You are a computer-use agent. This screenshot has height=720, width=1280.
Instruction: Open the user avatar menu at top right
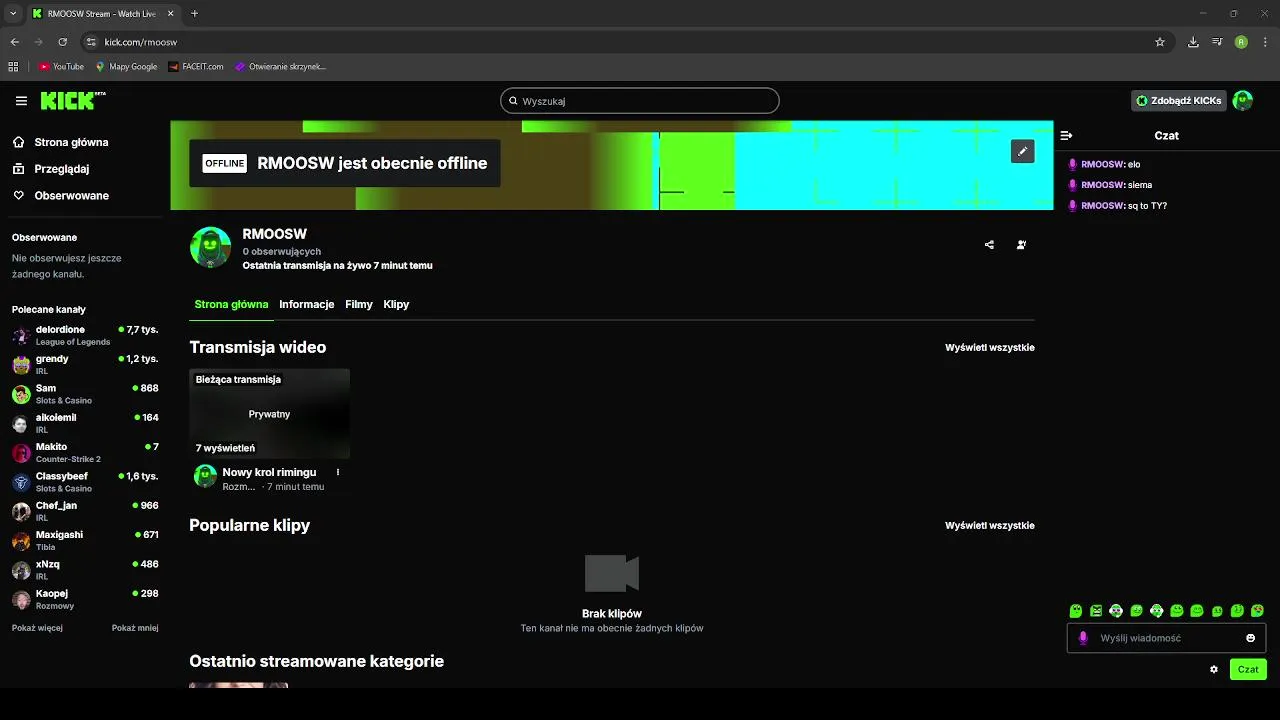[1243, 101]
